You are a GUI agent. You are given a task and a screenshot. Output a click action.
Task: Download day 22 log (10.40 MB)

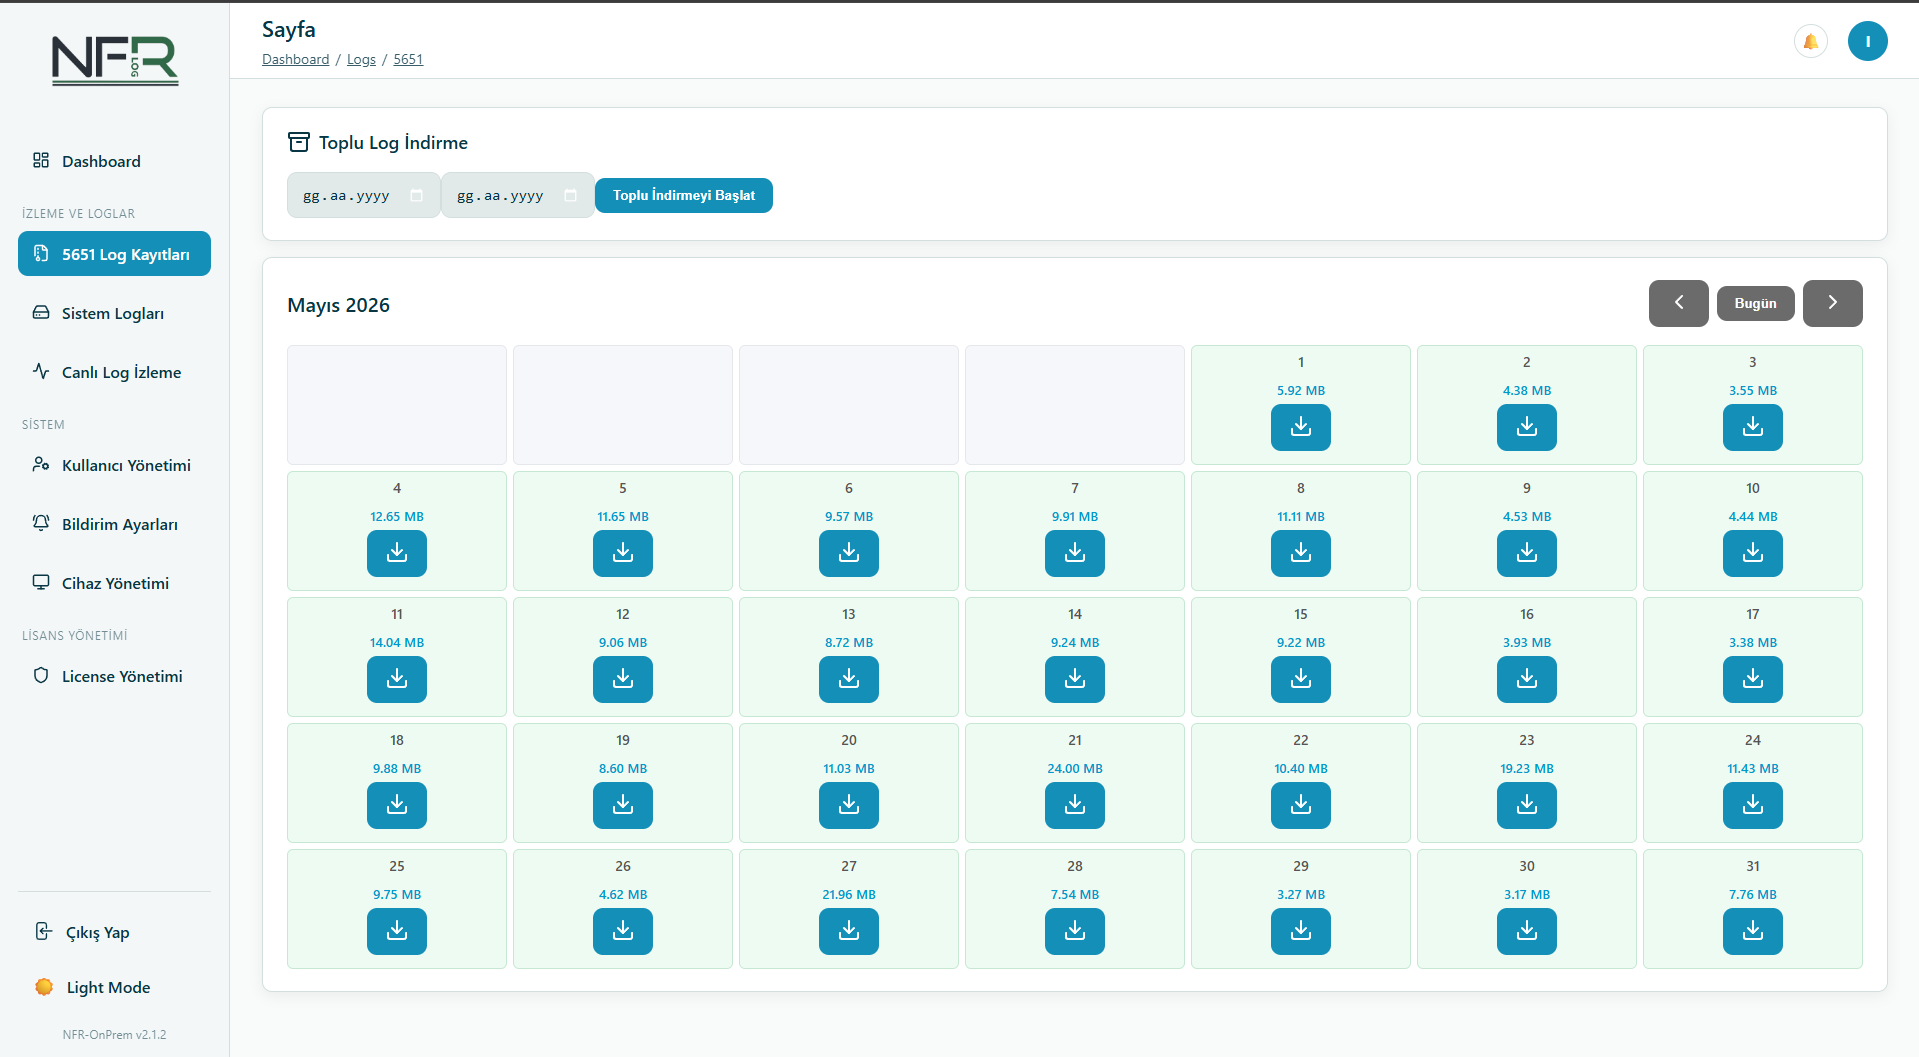pos(1300,805)
